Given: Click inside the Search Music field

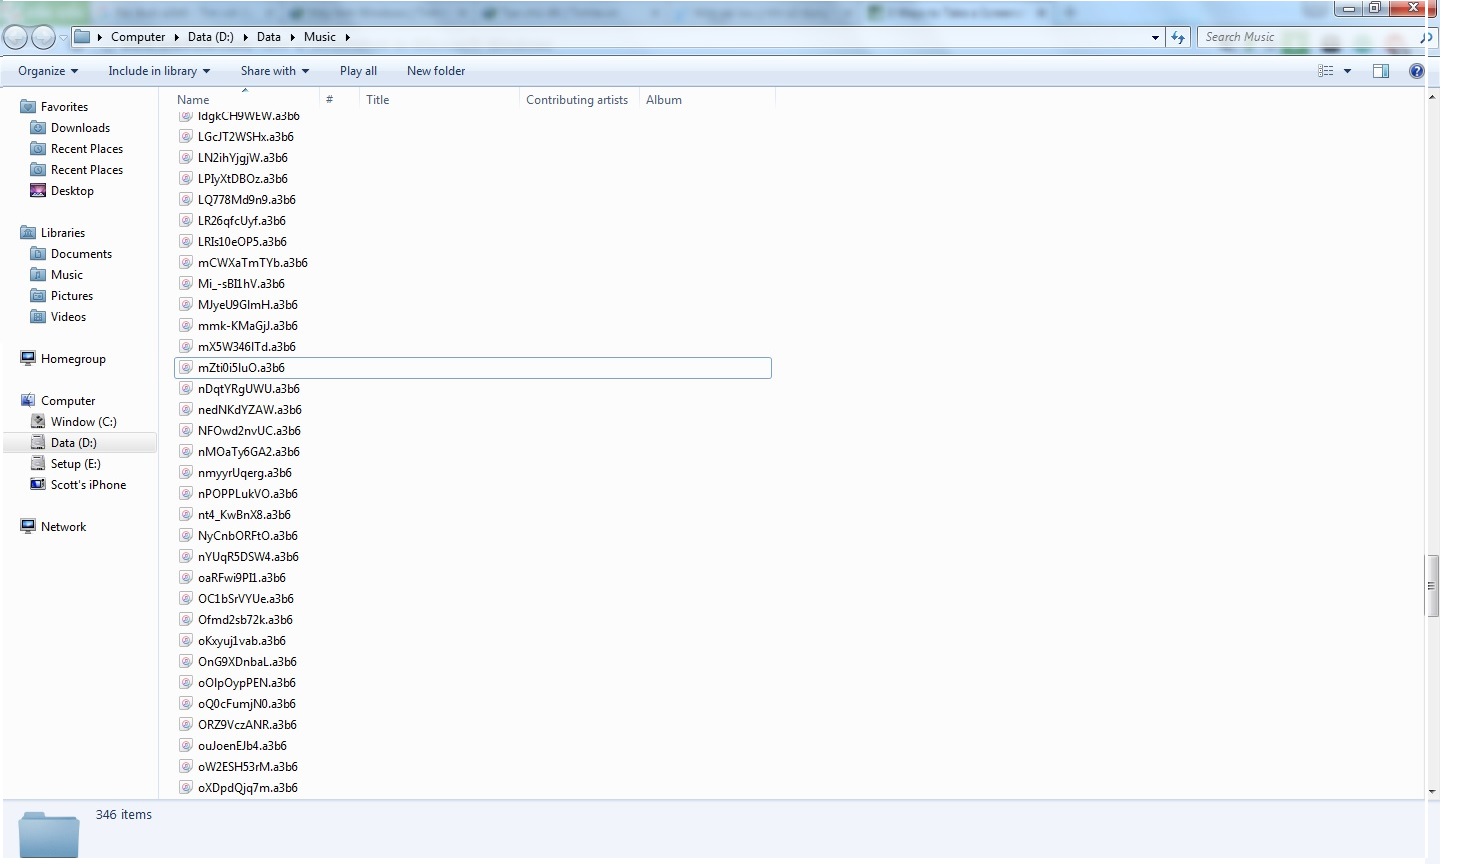Looking at the screenshot, I should point(1306,37).
